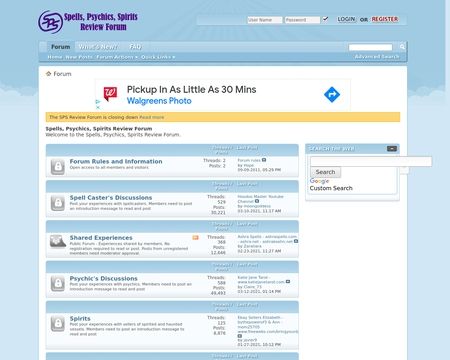Click the Google Custom Search button
The width and height of the screenshot is (450, 360).
coord(325,172)
